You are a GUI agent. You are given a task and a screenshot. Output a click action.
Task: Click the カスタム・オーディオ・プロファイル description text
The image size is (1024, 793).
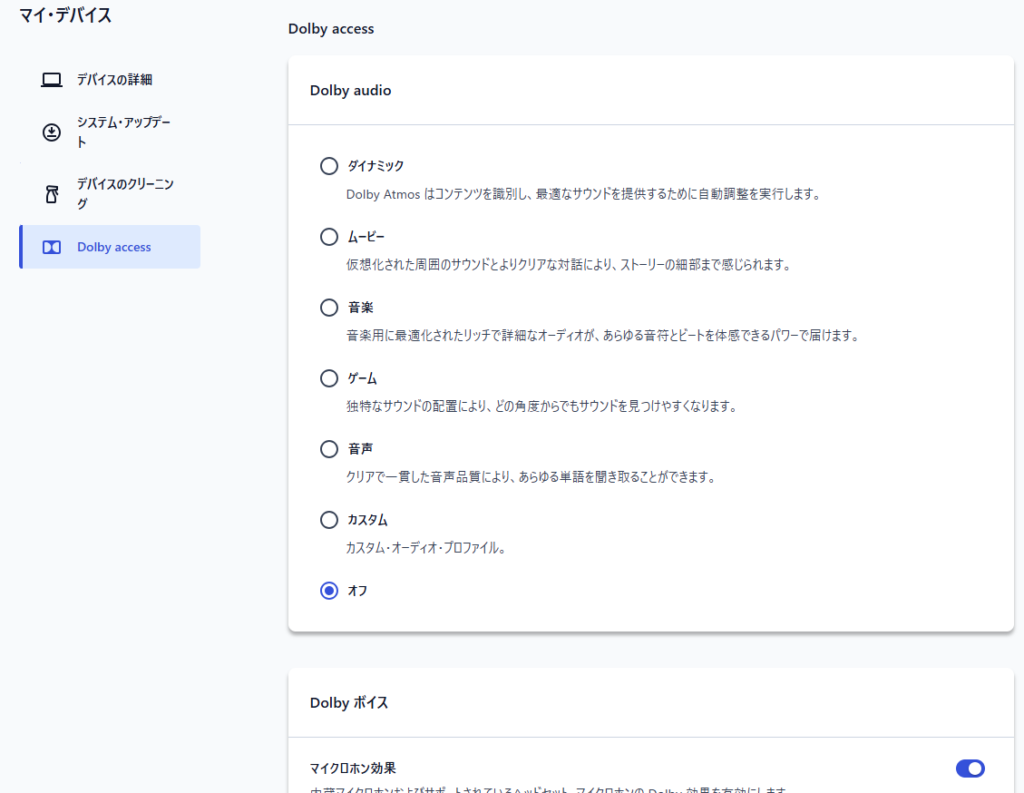click(x=425, y=548)
